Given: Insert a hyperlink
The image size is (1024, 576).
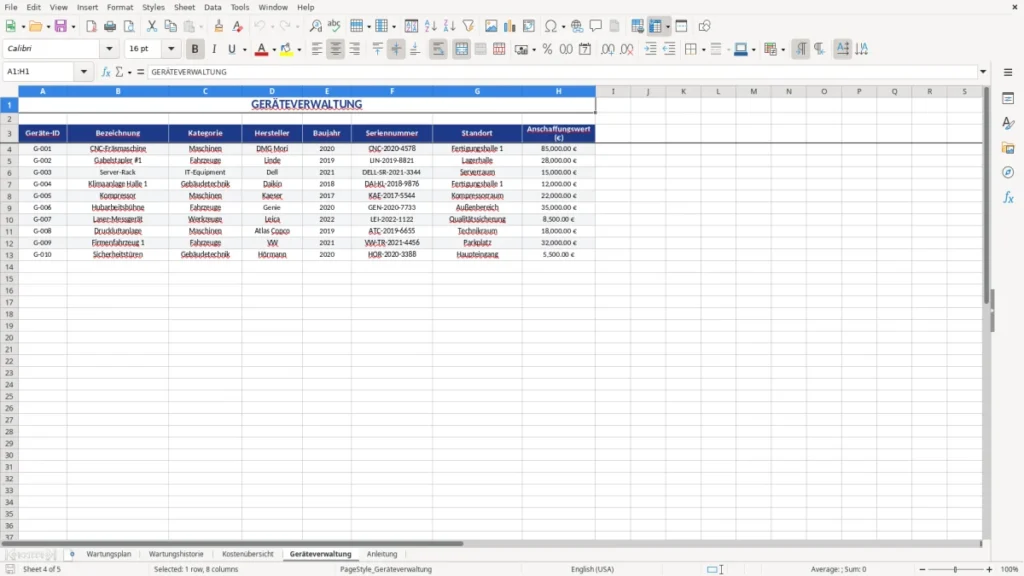Looking at the screenshot, I should pyautogui.click(x=577, y=26).
